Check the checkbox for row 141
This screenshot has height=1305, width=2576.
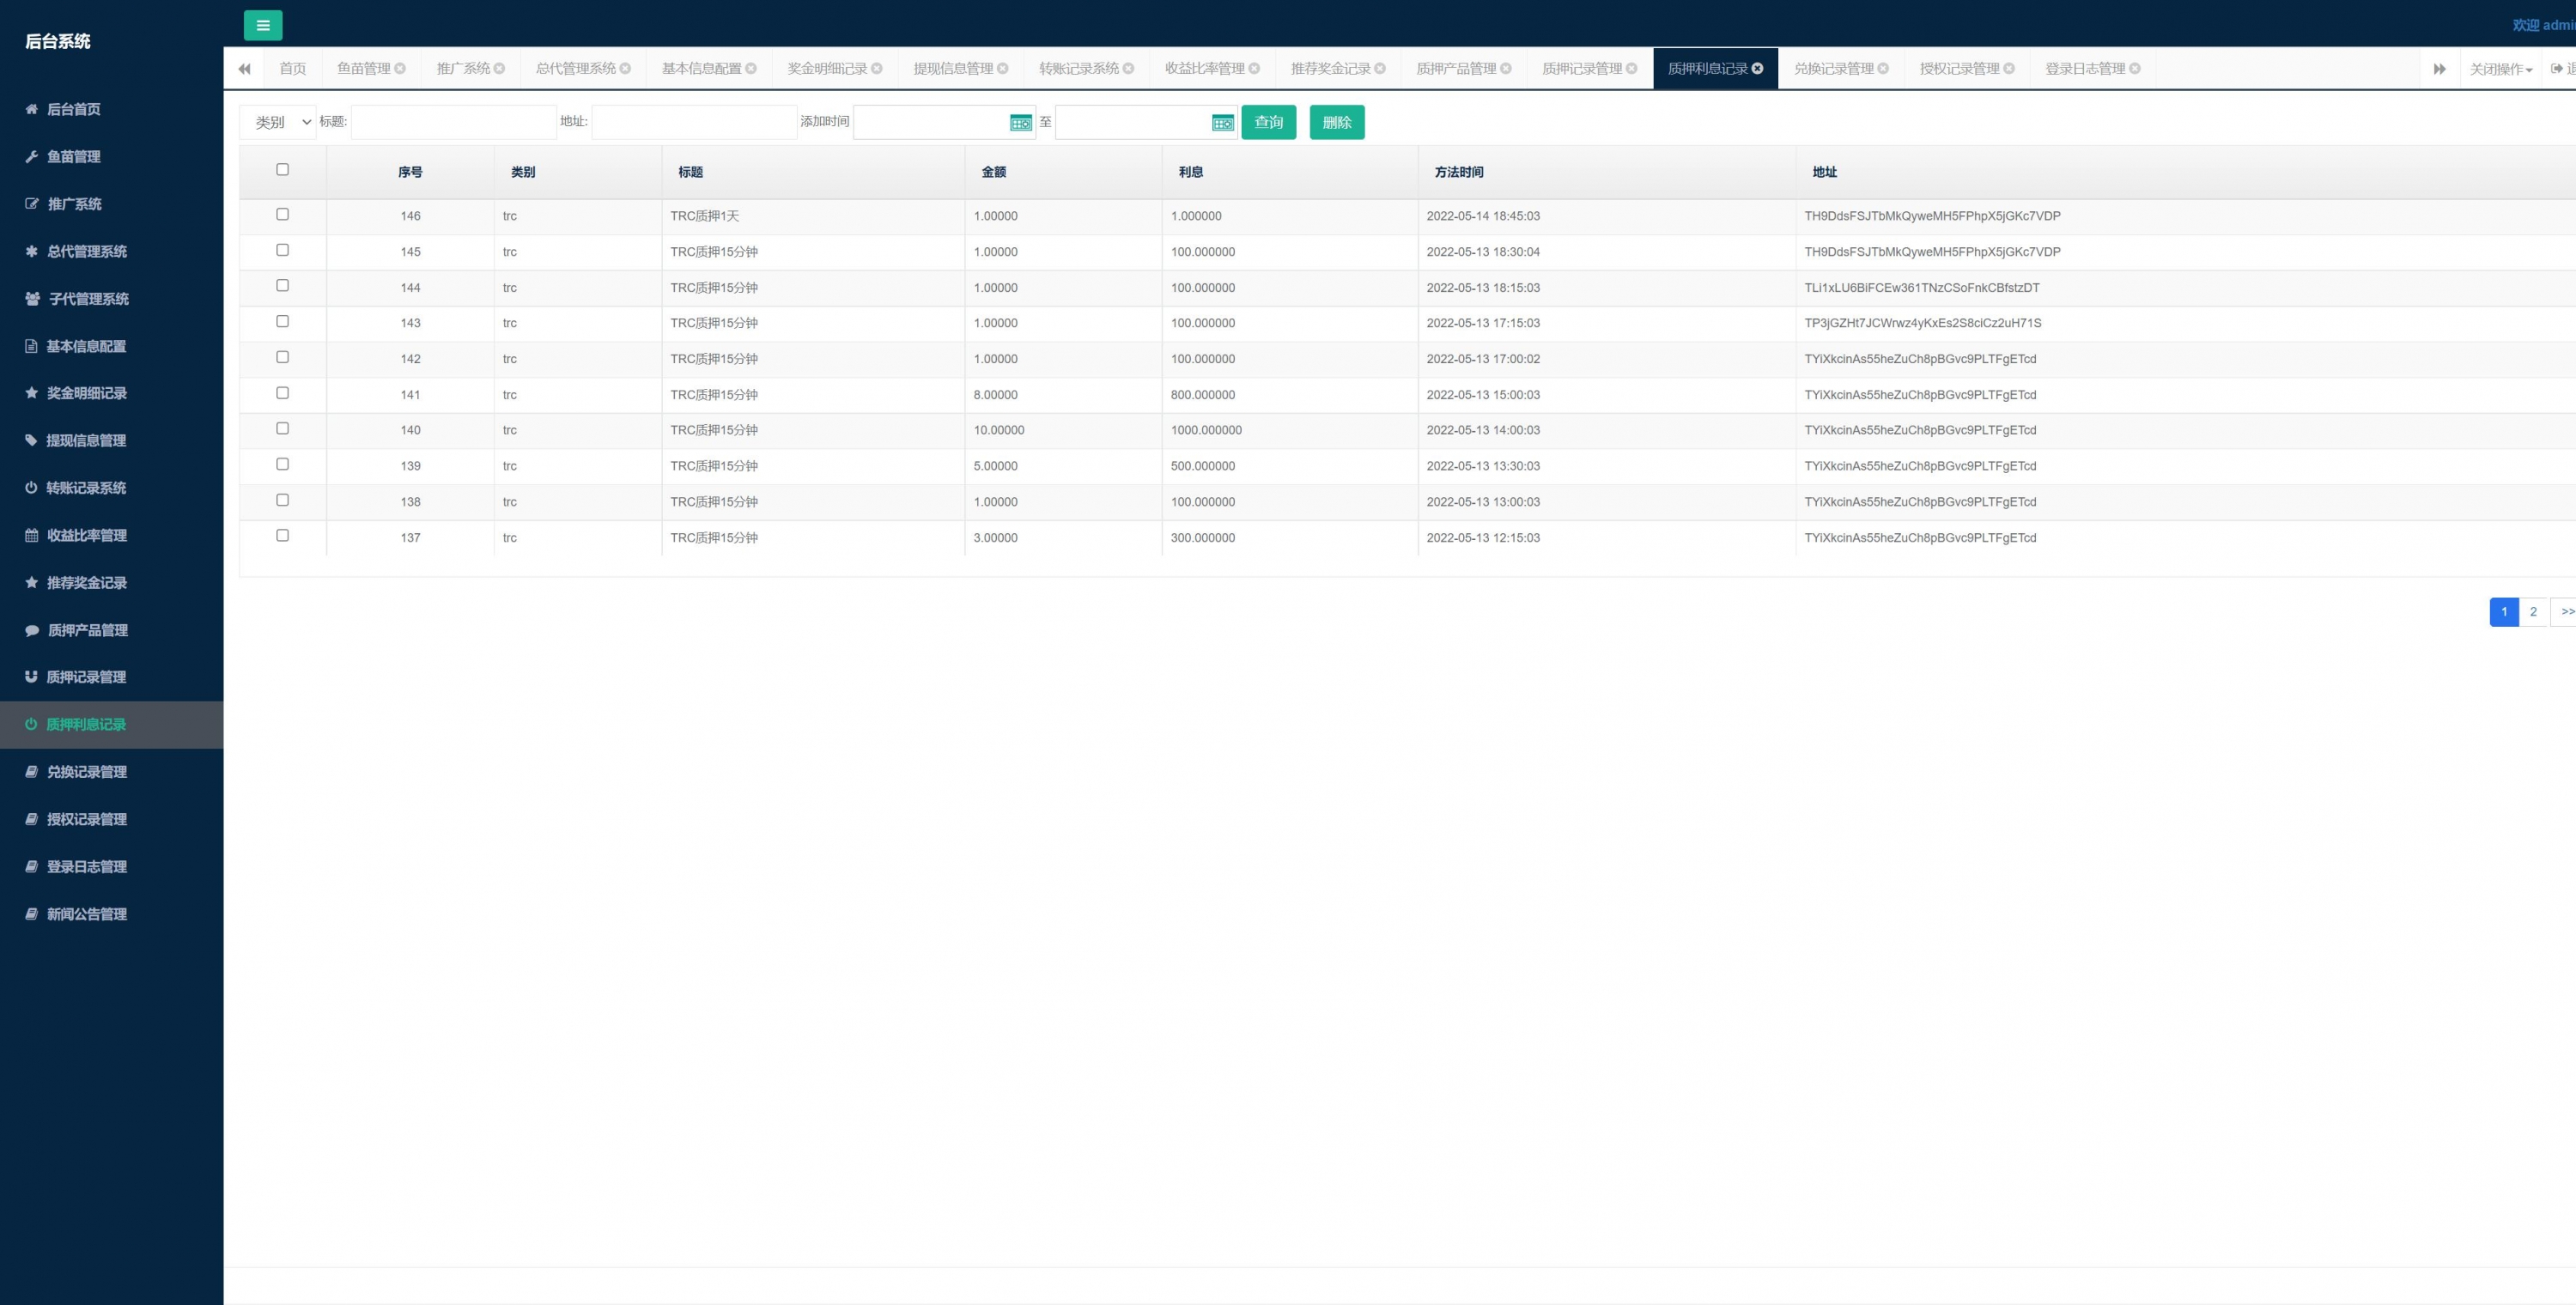coord(282,393)
